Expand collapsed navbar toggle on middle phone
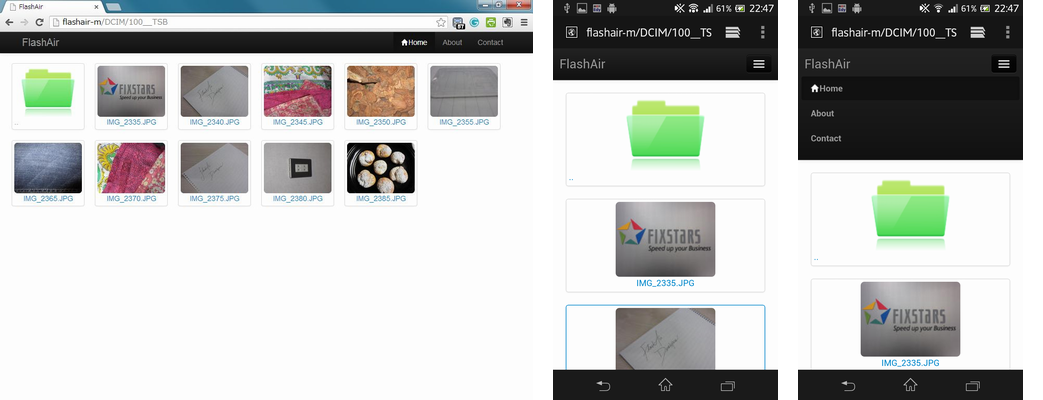 pos(759,64)
